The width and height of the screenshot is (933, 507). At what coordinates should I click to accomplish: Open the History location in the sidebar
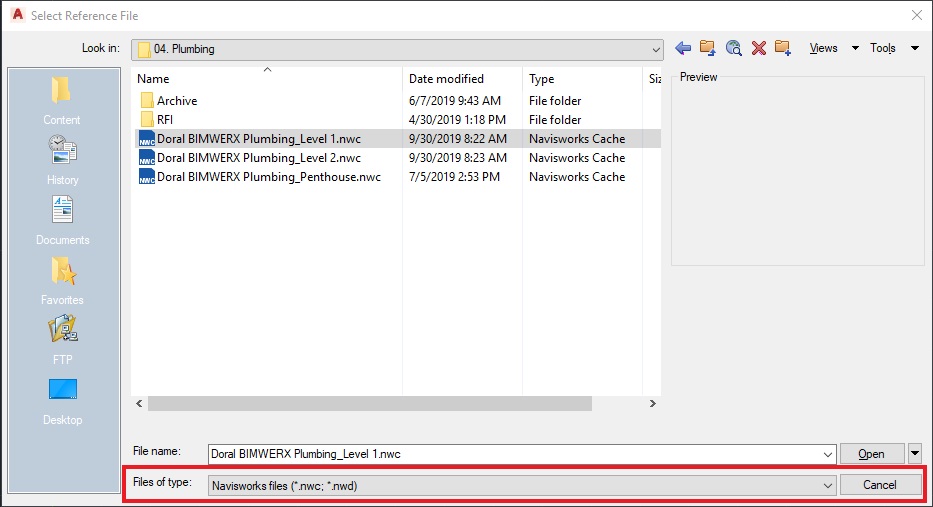(62, 160)
